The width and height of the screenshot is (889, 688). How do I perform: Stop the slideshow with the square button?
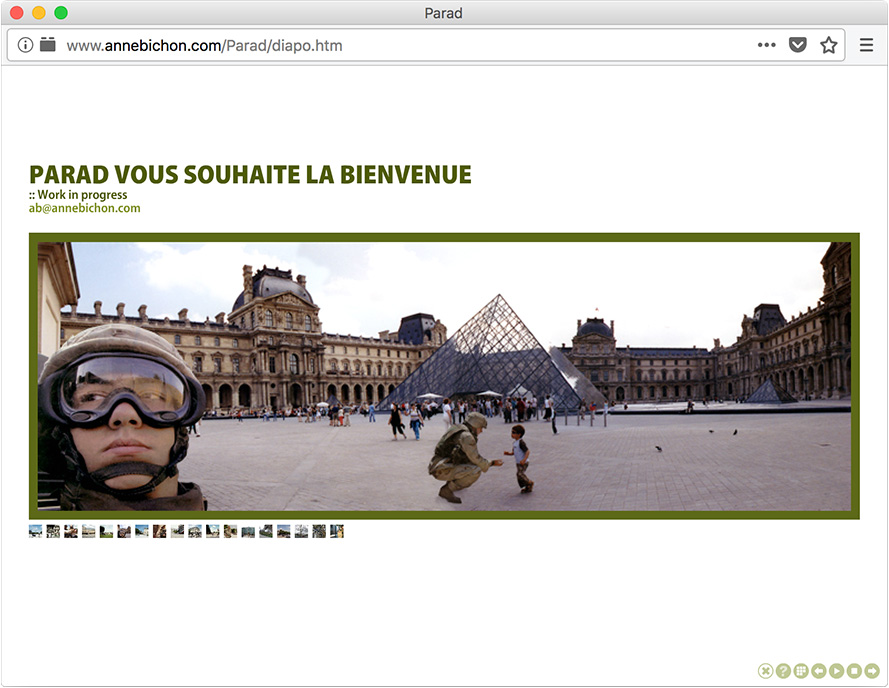854,671
